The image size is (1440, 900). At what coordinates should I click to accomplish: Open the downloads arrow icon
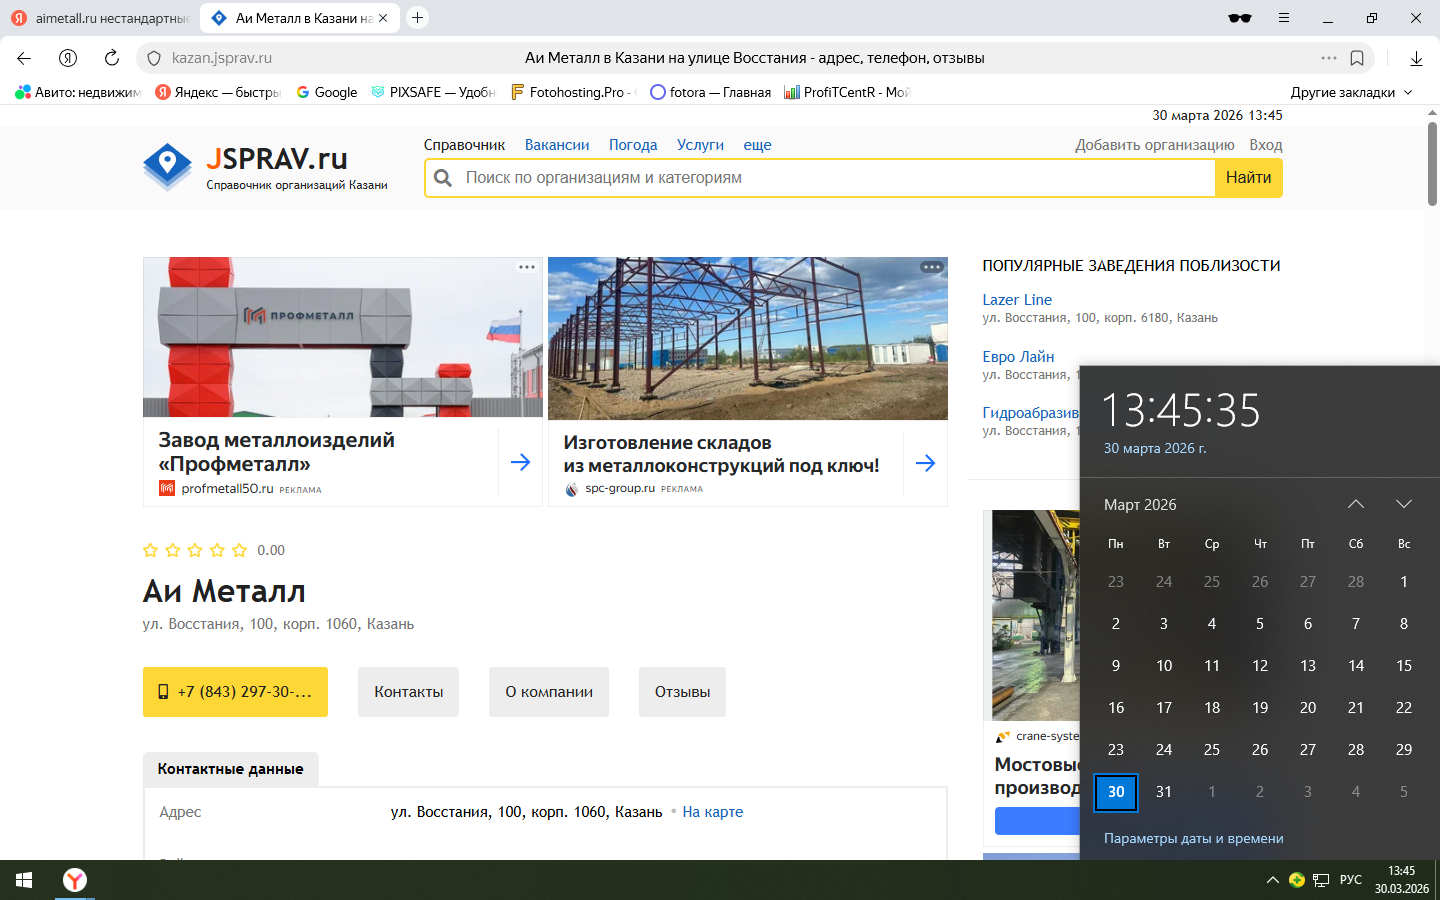pos(1416,58)
